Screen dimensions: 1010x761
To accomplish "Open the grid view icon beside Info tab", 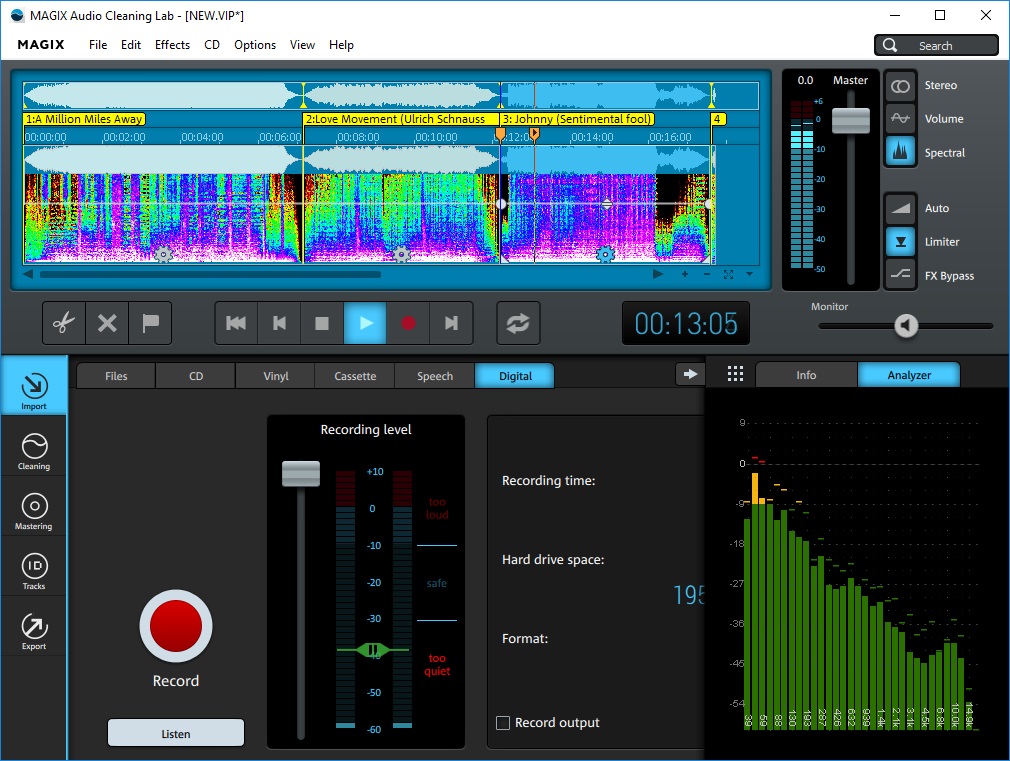I will [x=735, y=373].
